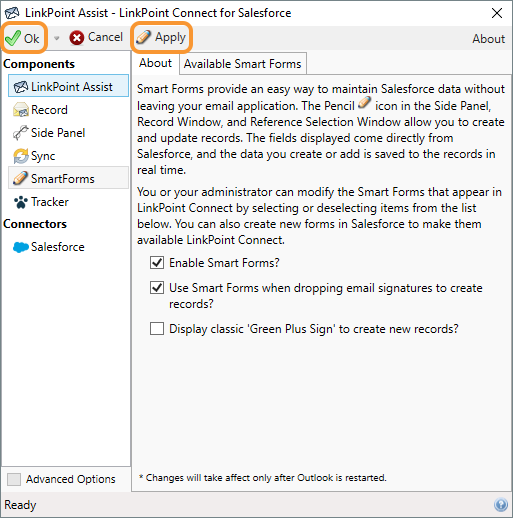
Task: Click the Components heading
Action: coord(39,64)
